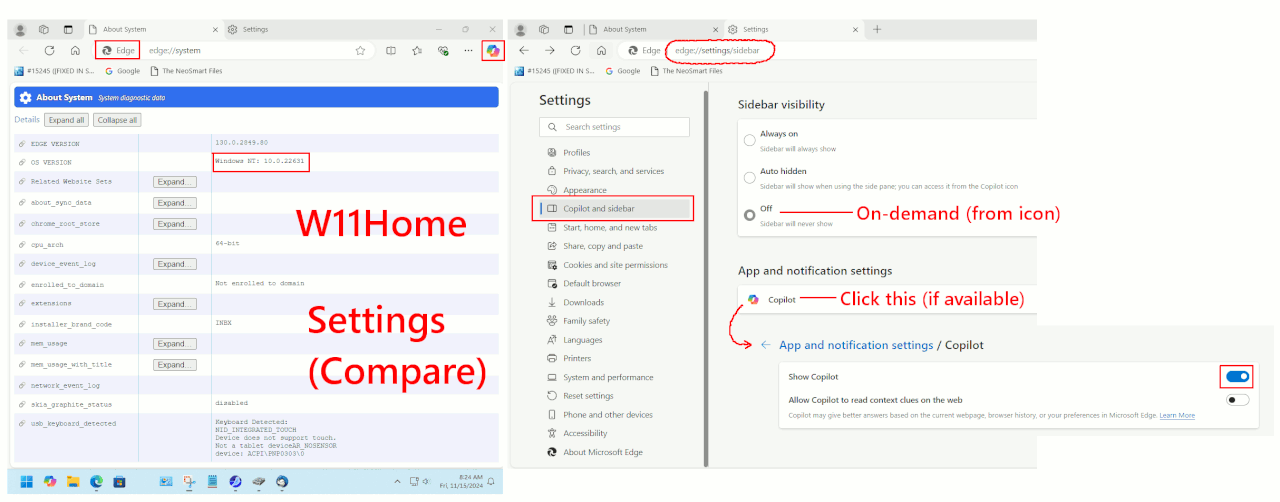Open the tab actions menu icon in the About System window
This screenshot has height=502, width=1280.
pyautogui.click(x=68, y=30)
